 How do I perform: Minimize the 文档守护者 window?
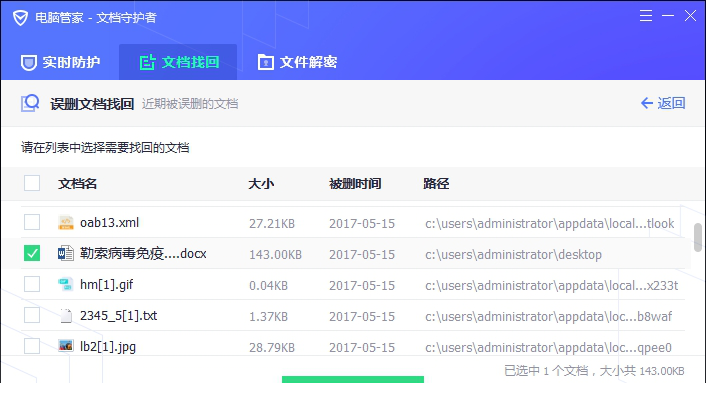pyautogui.click(x=668, y=16)
